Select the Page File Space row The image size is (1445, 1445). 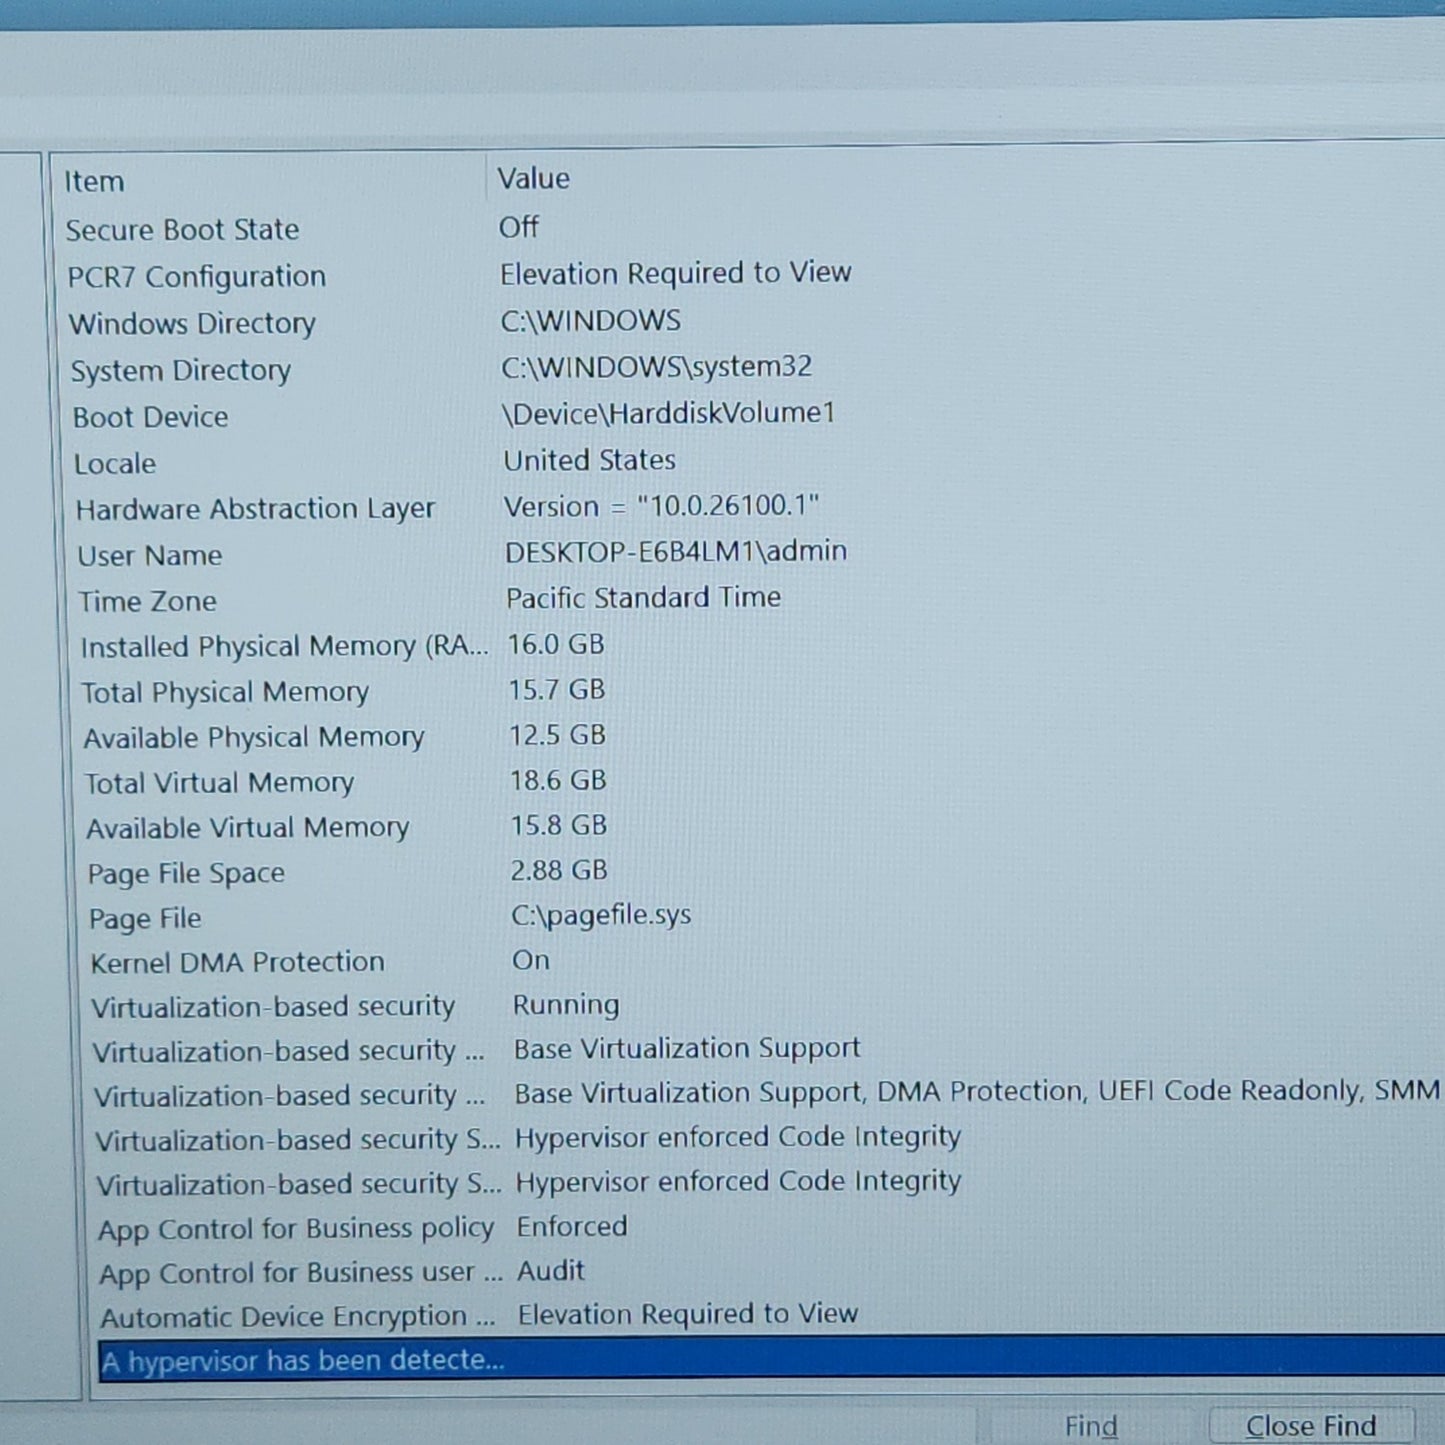coord(187,874)
